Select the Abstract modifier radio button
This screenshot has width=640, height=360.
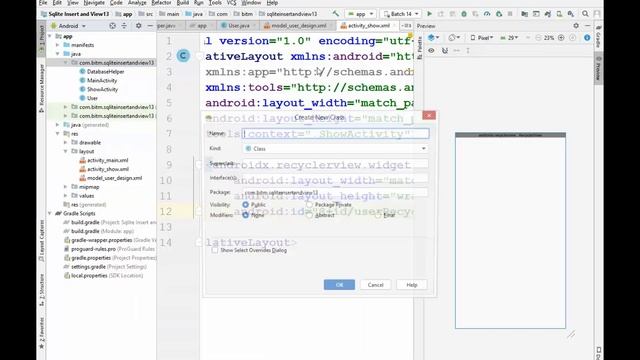point(309,215)
